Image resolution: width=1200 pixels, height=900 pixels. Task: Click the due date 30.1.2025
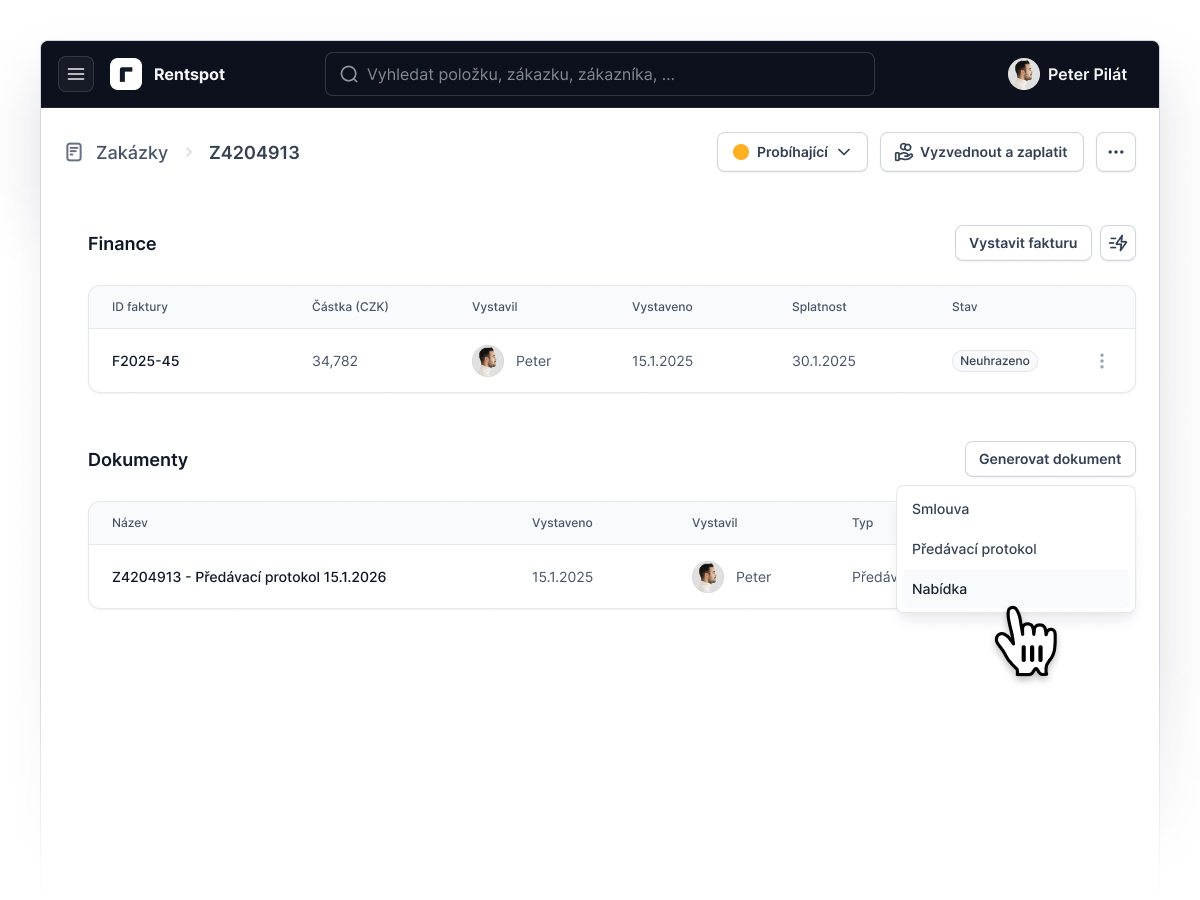click(x=824, y=361)
